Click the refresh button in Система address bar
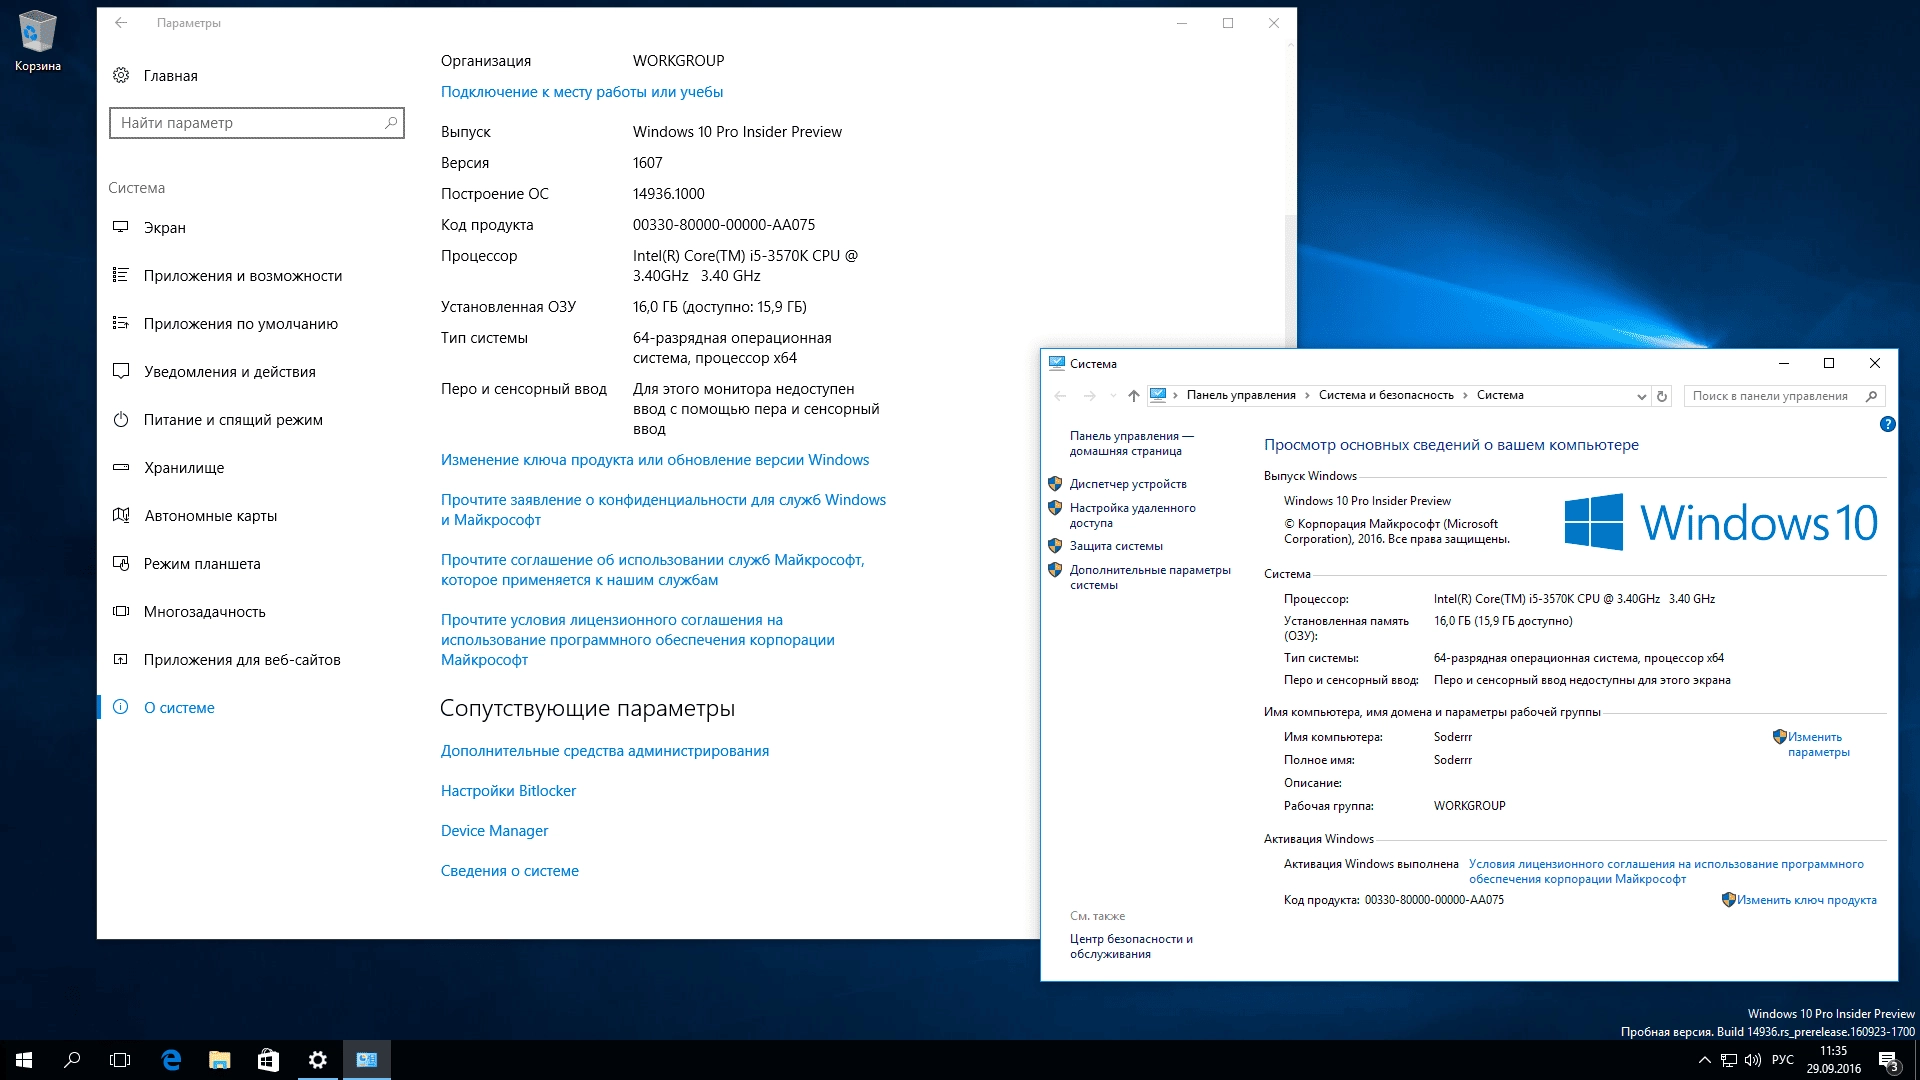 point(1662,396)
